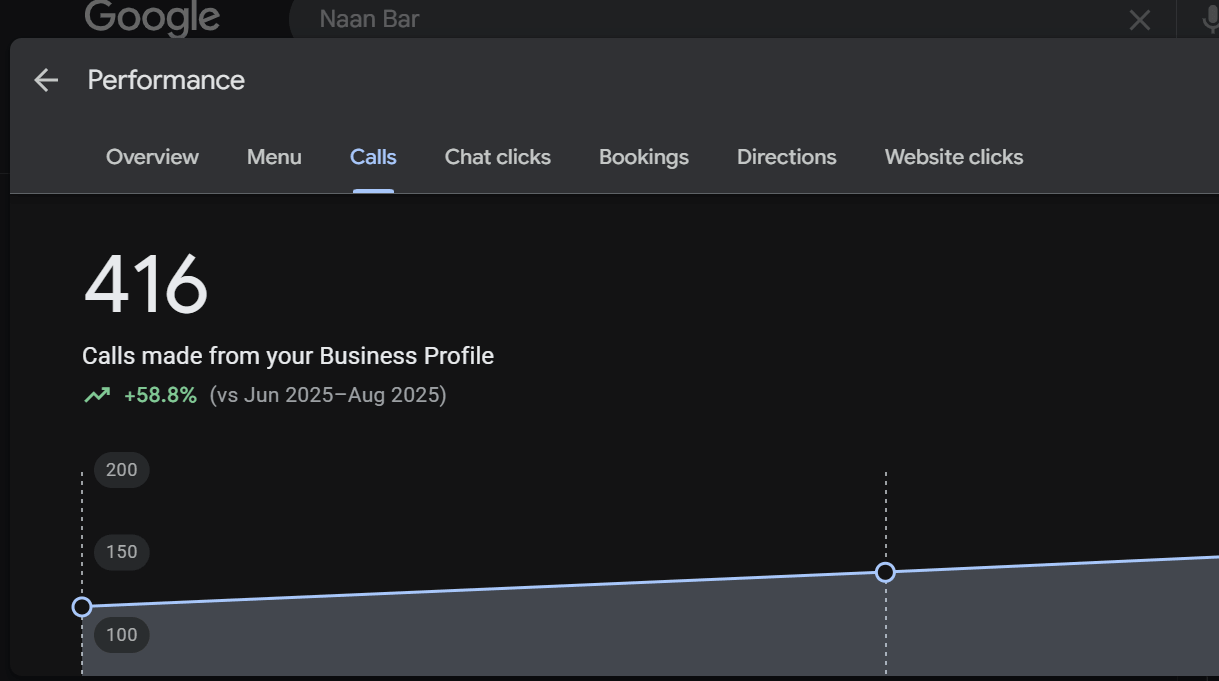Click the "(vs Jun 2025–Aug 2025)" comparison text

(x=328, y=395)
